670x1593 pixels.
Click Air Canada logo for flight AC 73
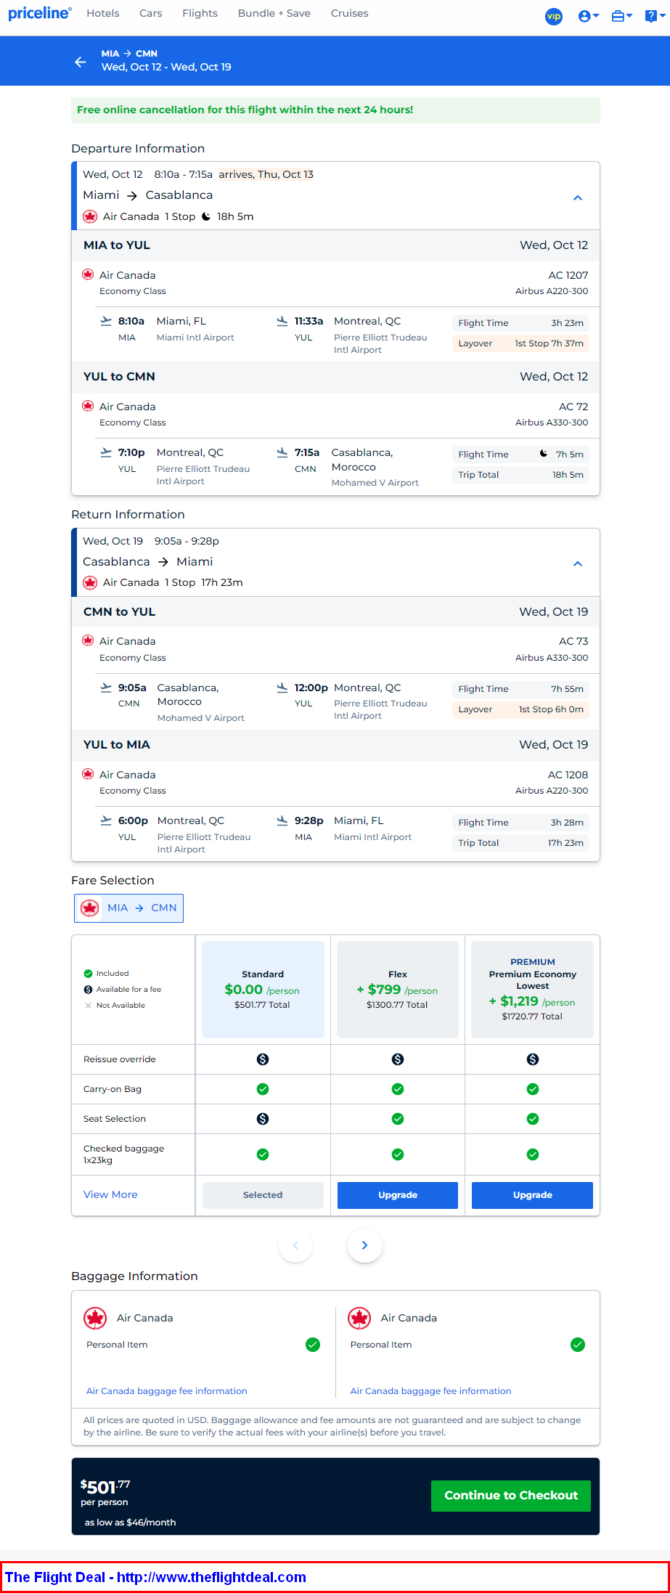point(88,640)
